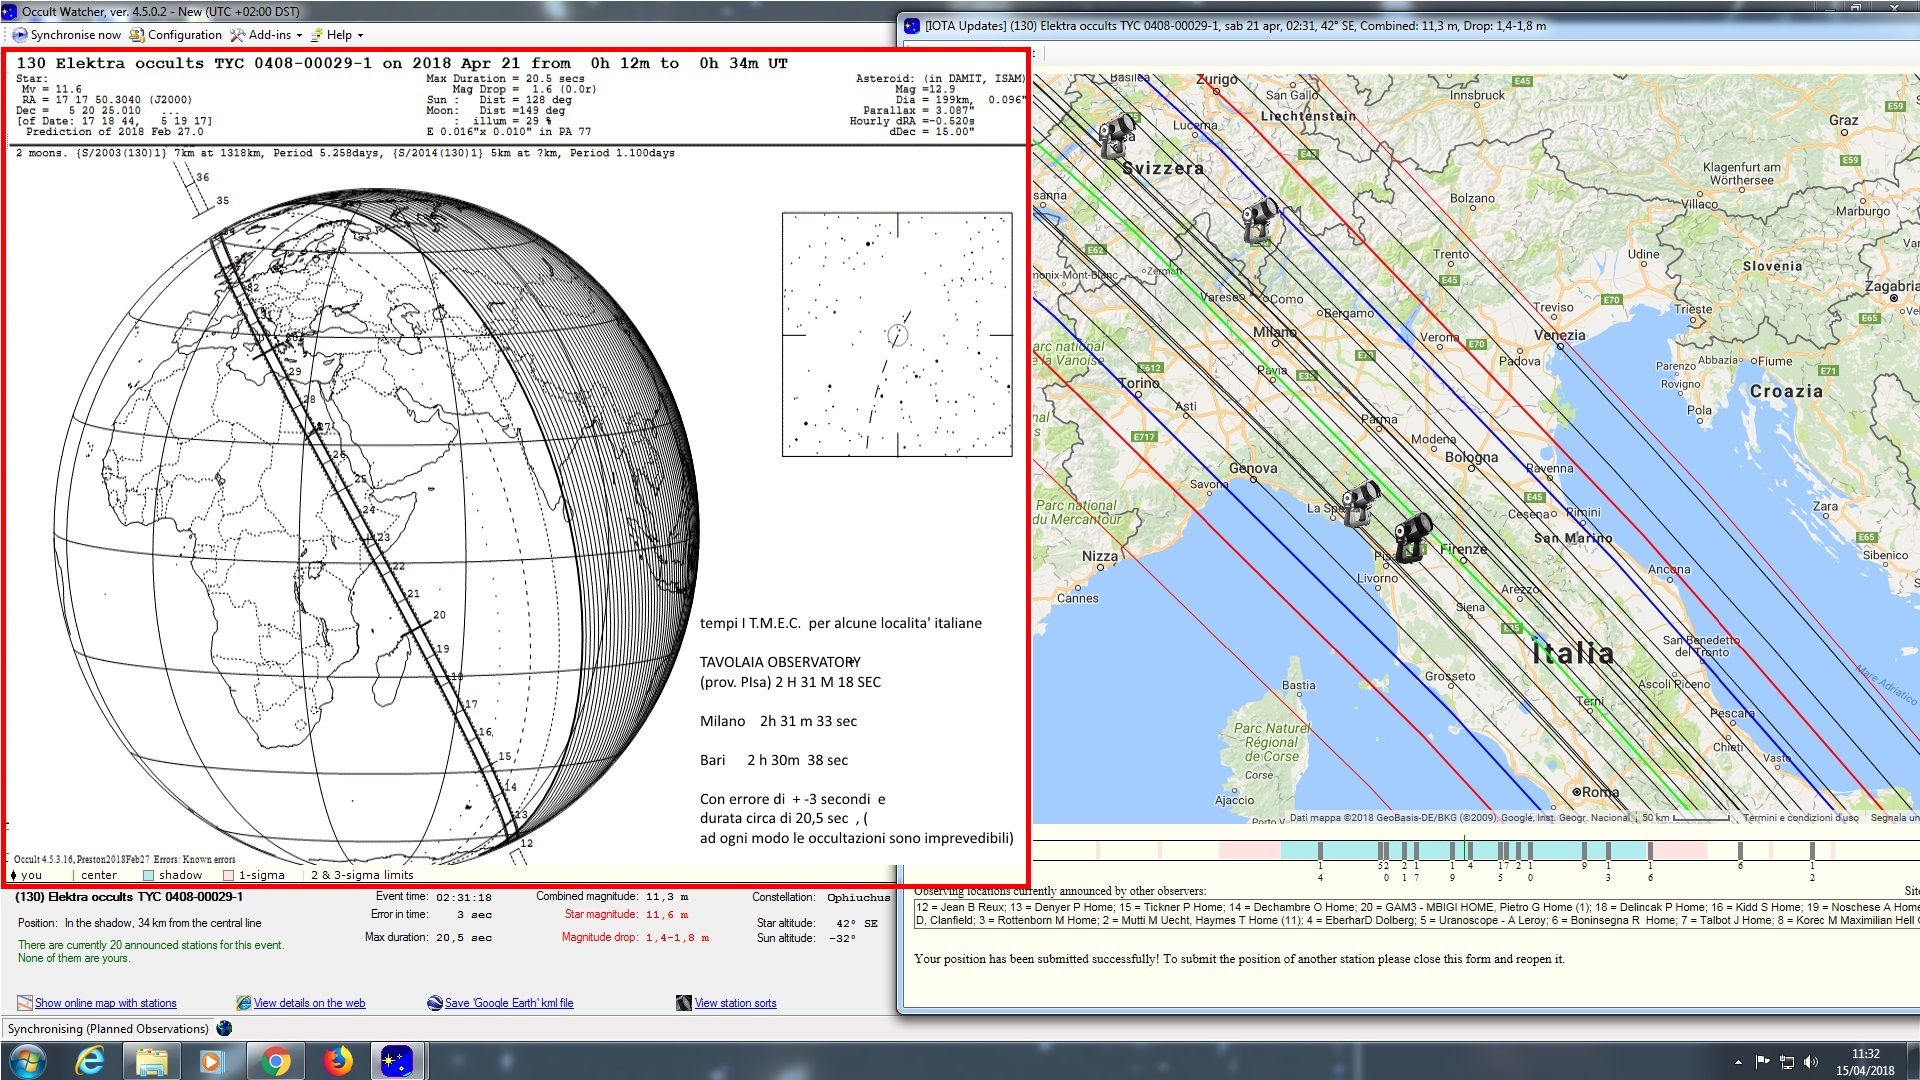This screenshot has width=1920, height=1080.
Task: Click the Bologna label on the Google map
Action: 1471,457
